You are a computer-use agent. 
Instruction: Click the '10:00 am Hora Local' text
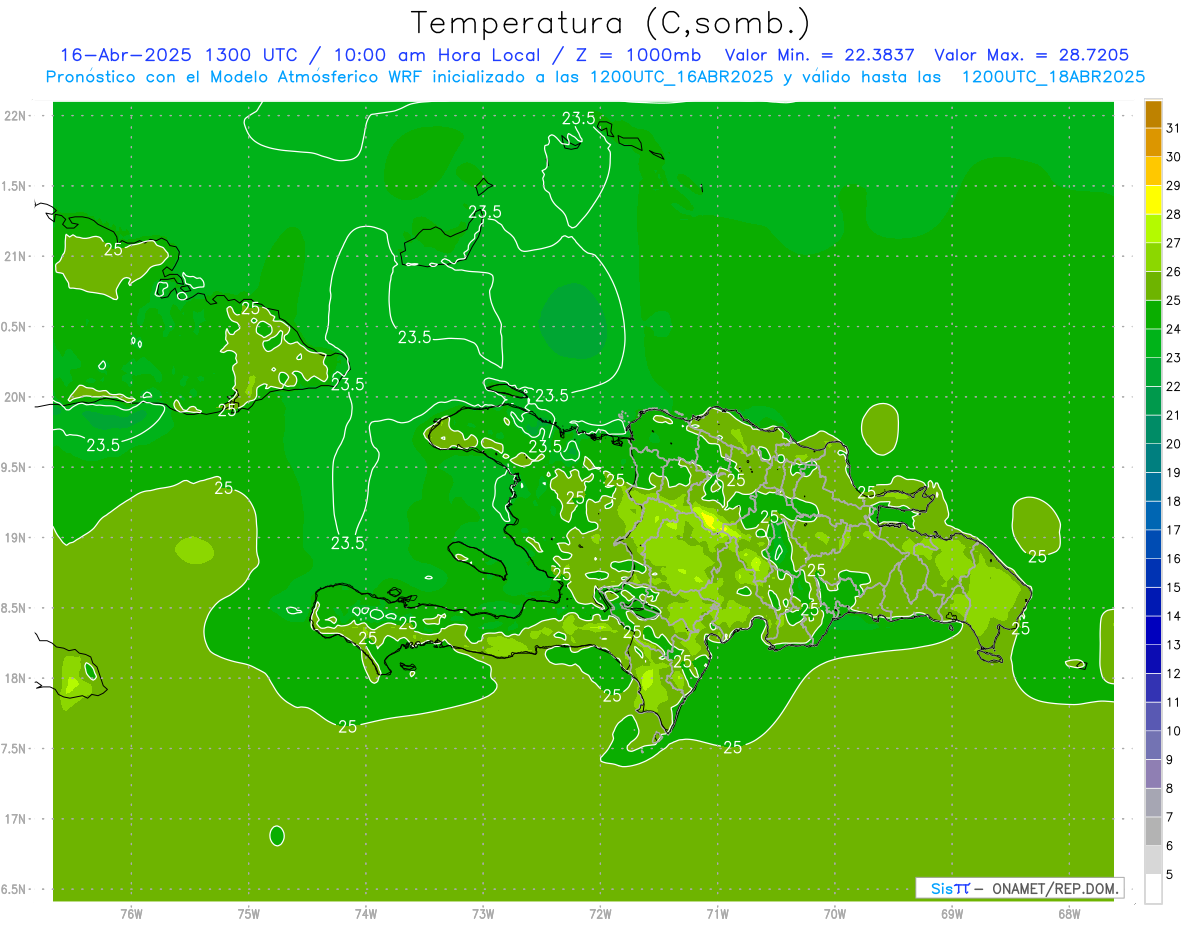click(x=439, y=54)
